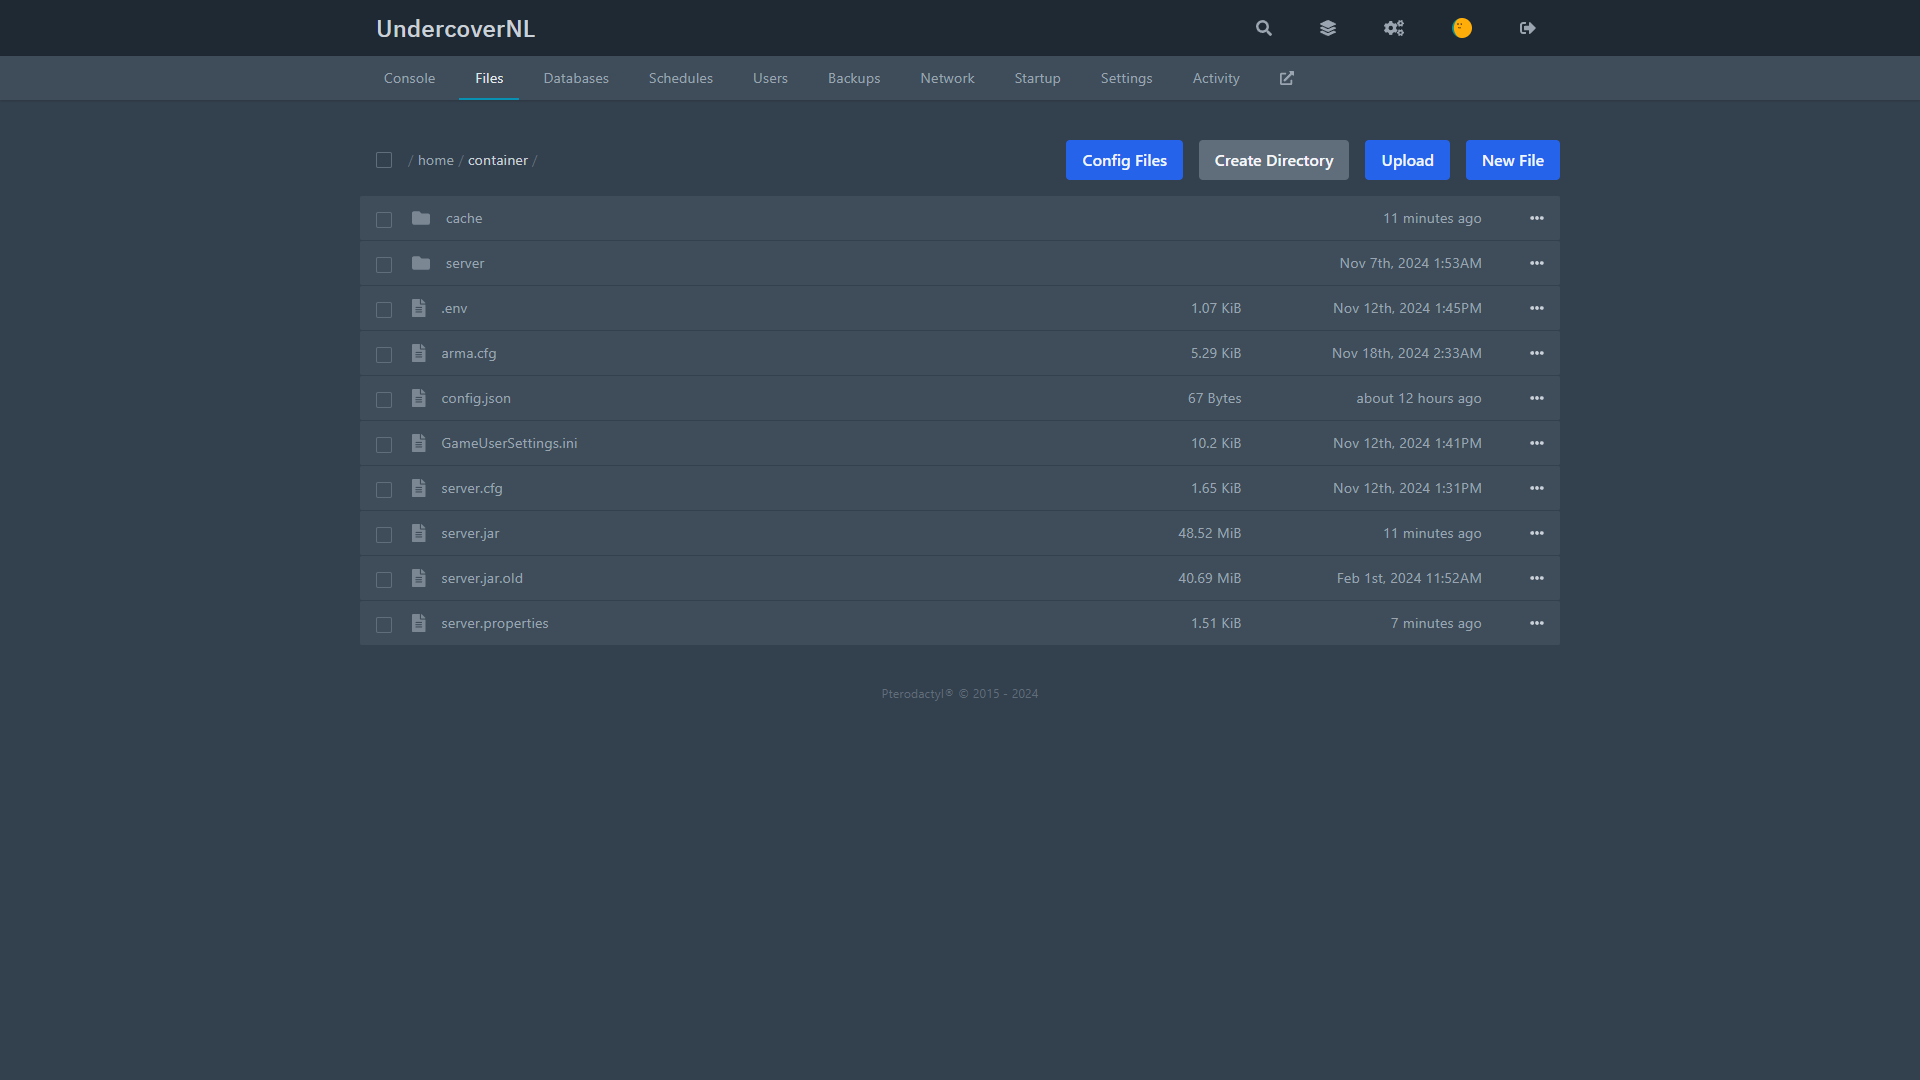The width and height of the screenshot is (1920, 1080).
Task: Click the logout icon
Action: [x=1527, y=28]
